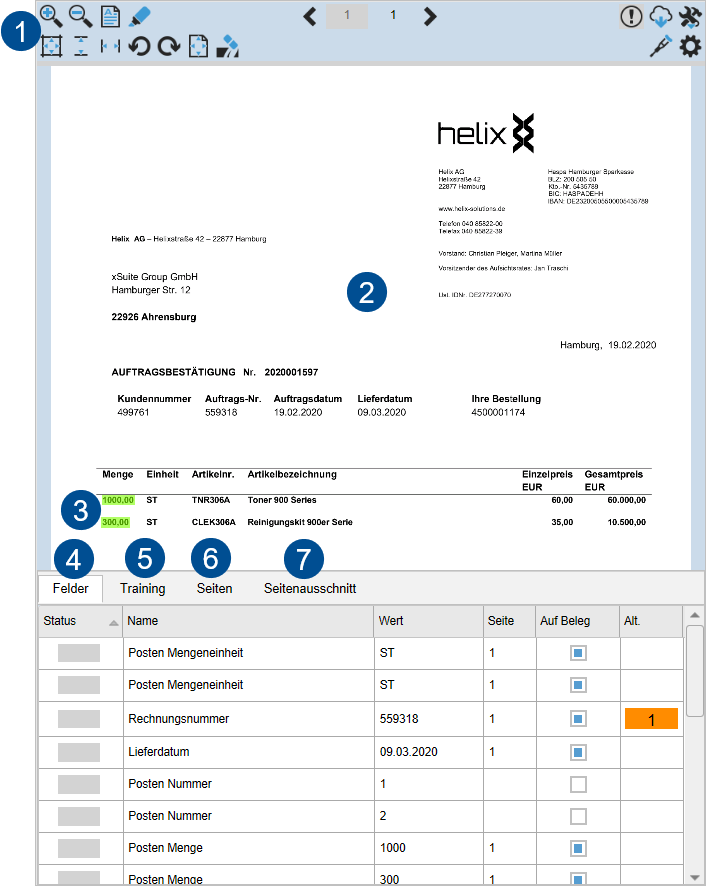The image size is (706, 886).
Task: Click the scrollbar down arrow in the table
Action: pyautogui.click(x=694, y=878)
